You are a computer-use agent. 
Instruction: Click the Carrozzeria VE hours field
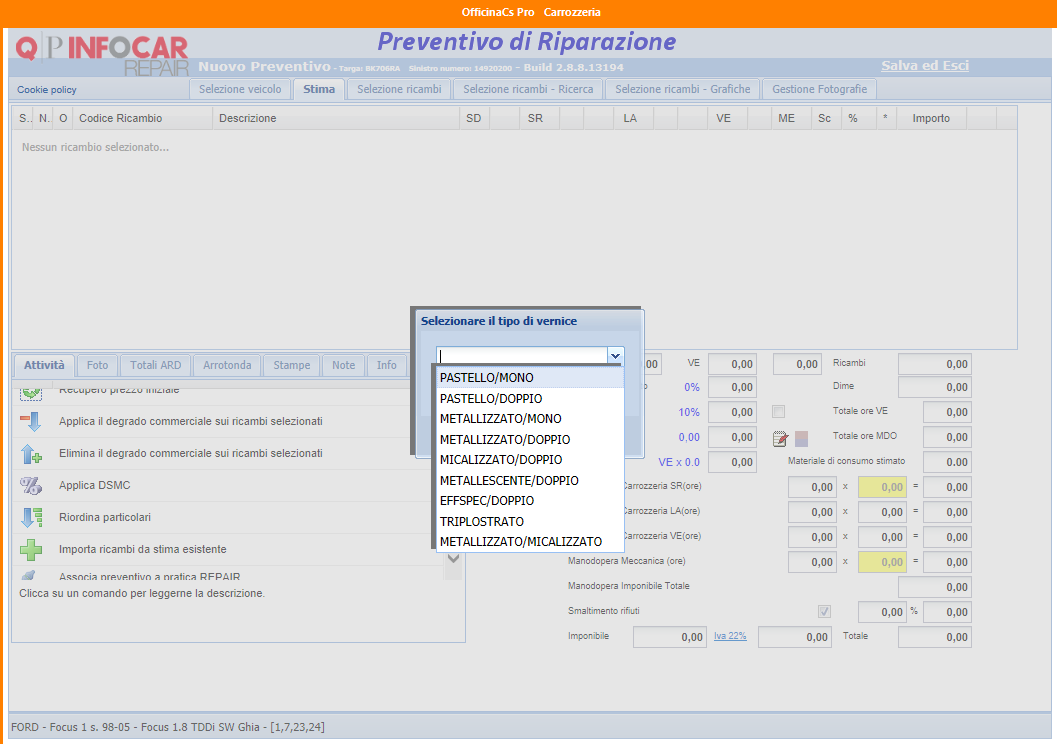point(812,537)
